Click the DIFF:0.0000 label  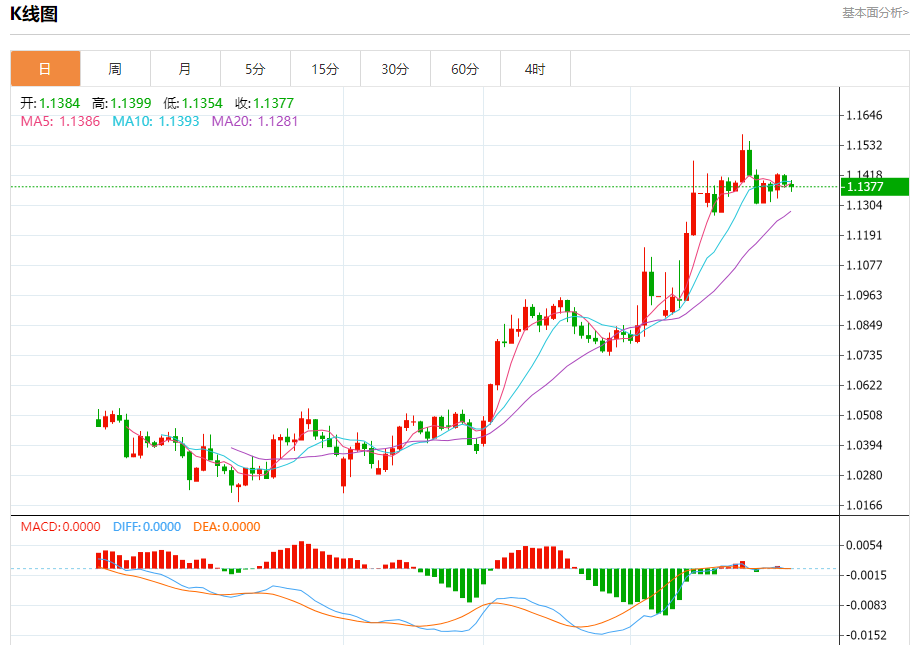[x=147, y=527]
